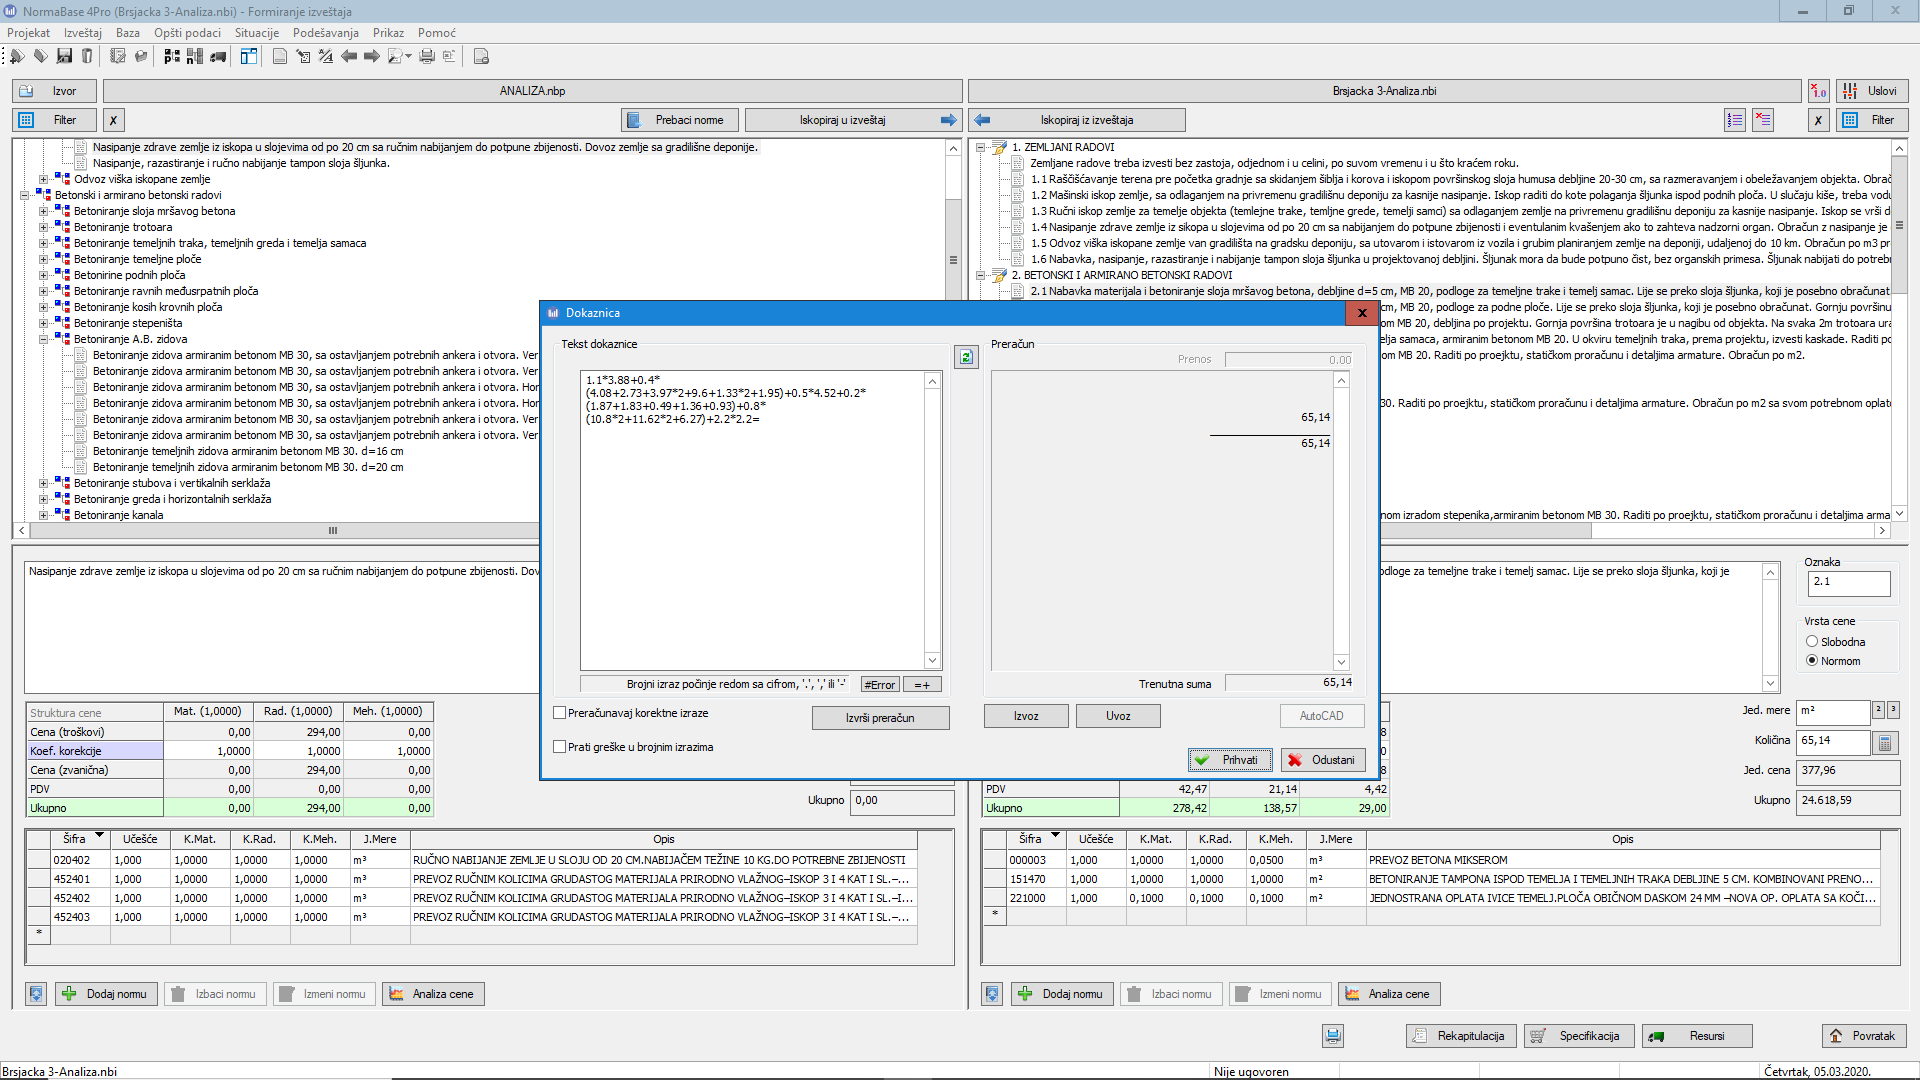Enable Preračunavaj korektne izraze checkbox
1920x1080 pixels.
560,713
